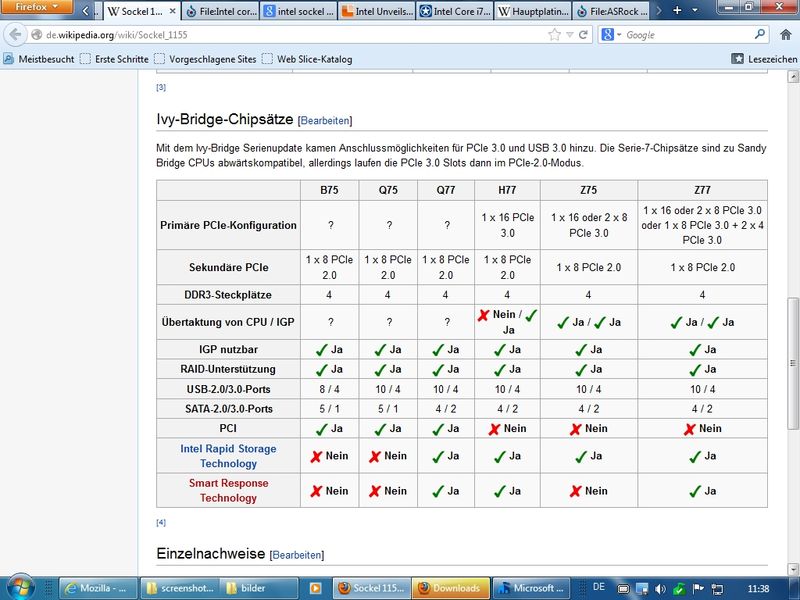Open a new tab with the plus button

coord(678,10)
